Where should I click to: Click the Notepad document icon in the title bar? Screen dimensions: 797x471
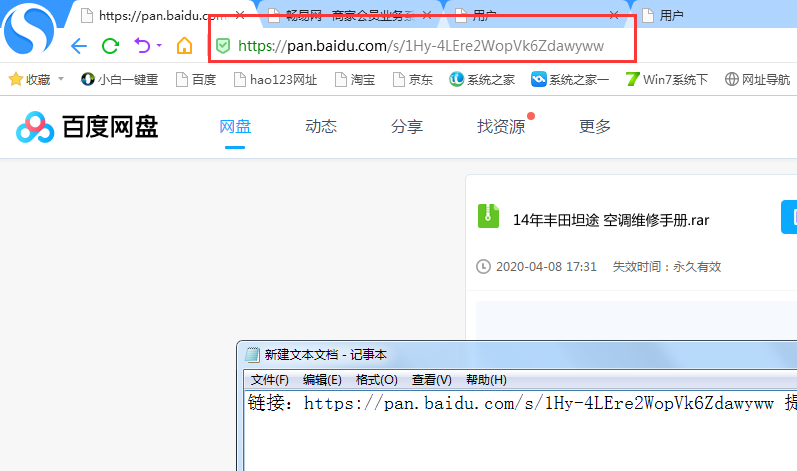[253, 355]
